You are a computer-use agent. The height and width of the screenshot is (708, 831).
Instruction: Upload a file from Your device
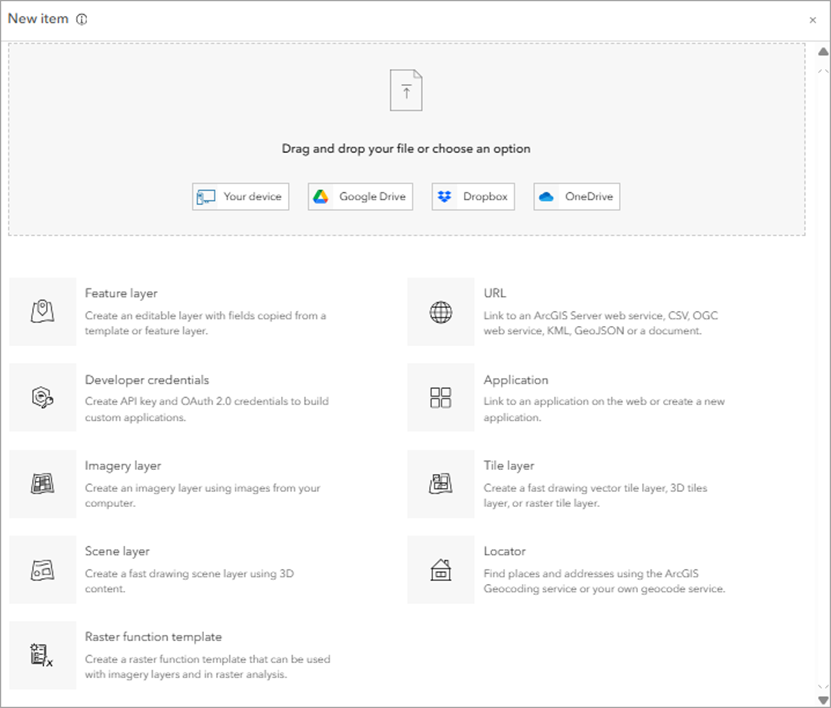pos(240,196)
